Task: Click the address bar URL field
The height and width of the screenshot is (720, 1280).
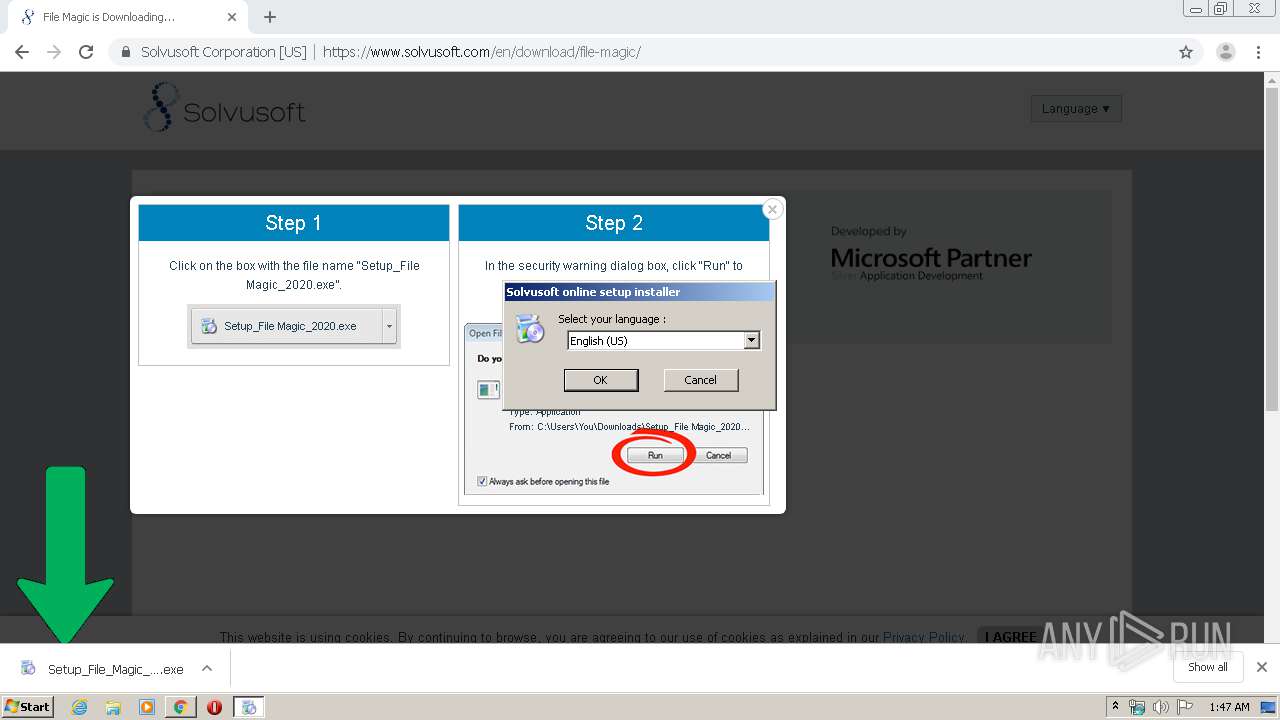Action: point(480,52)
